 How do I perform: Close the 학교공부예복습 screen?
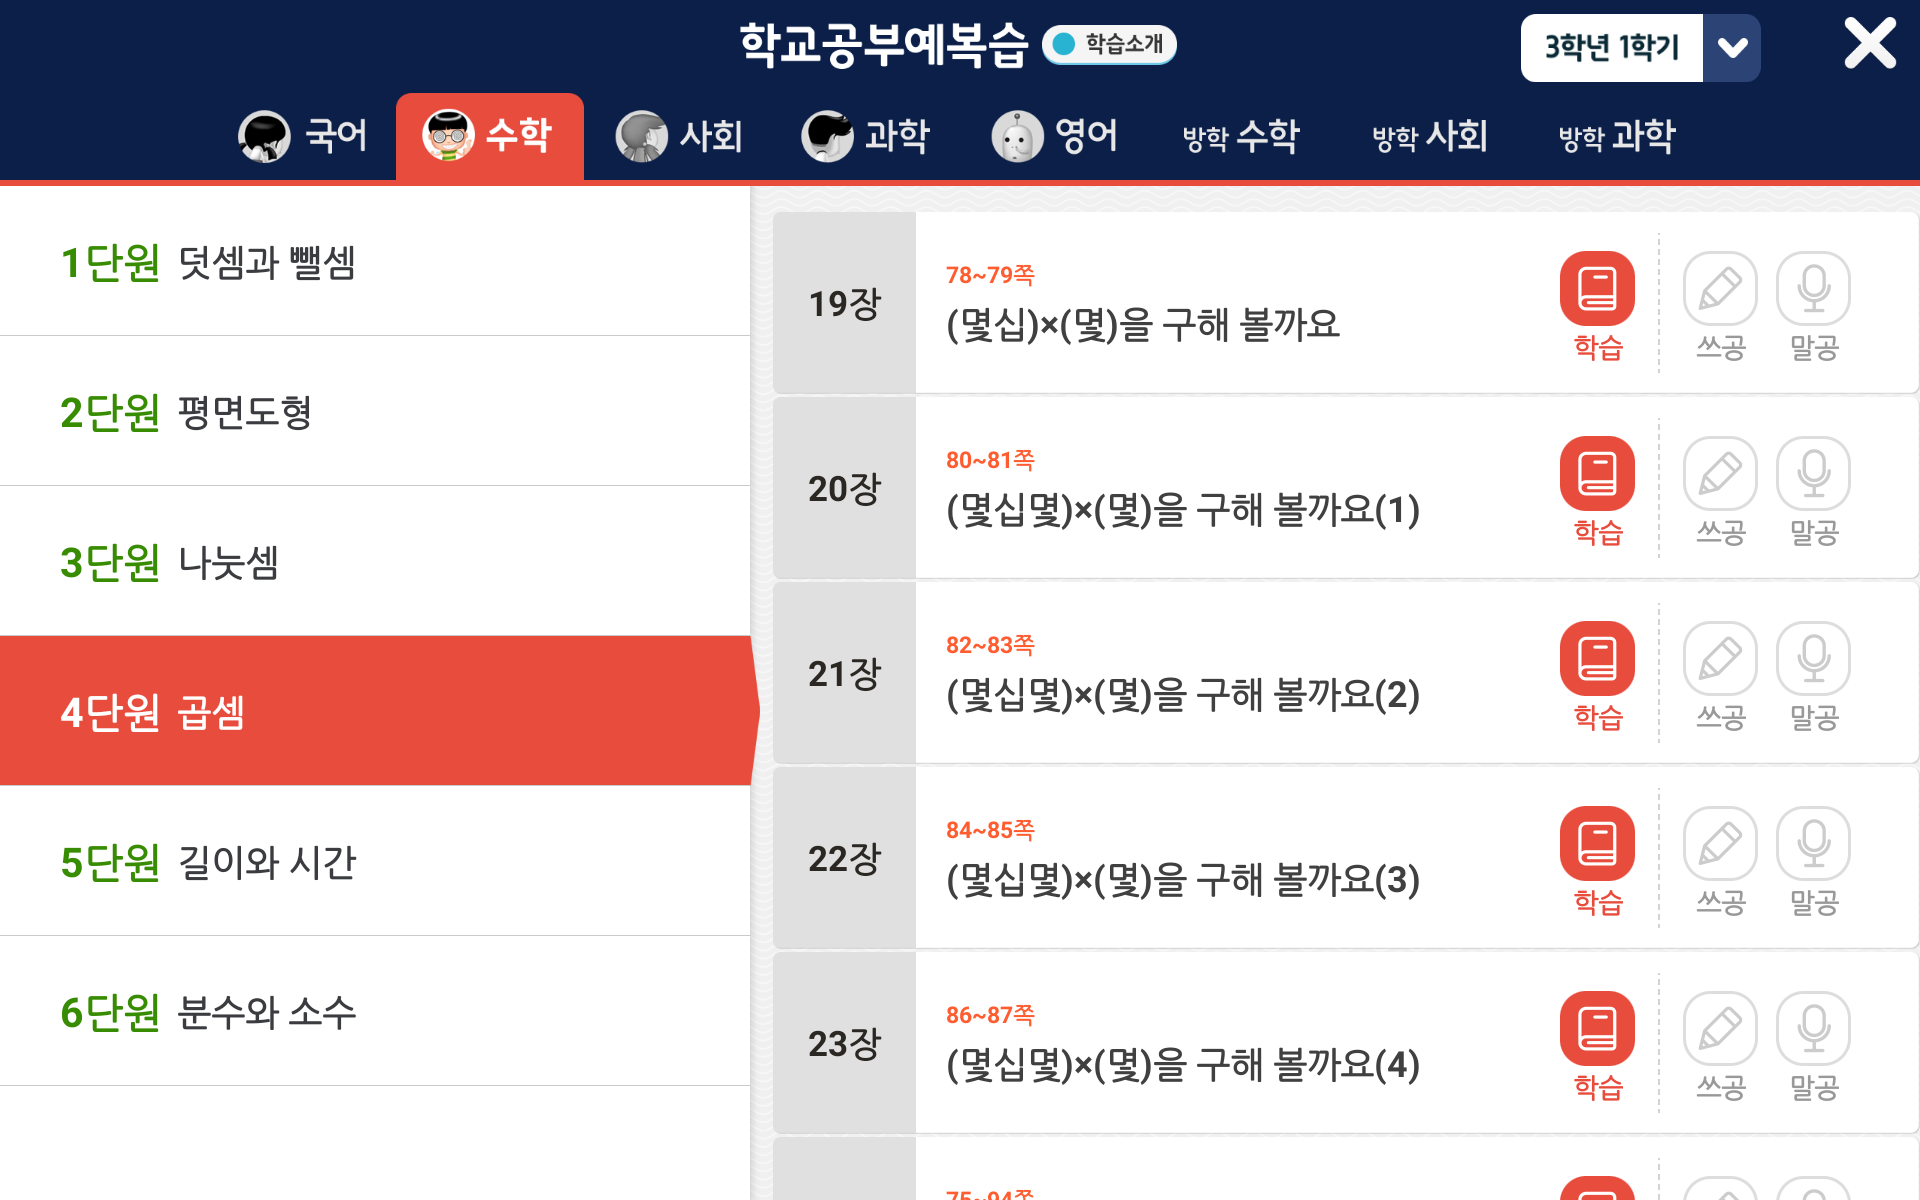(x=1869, y=44)
